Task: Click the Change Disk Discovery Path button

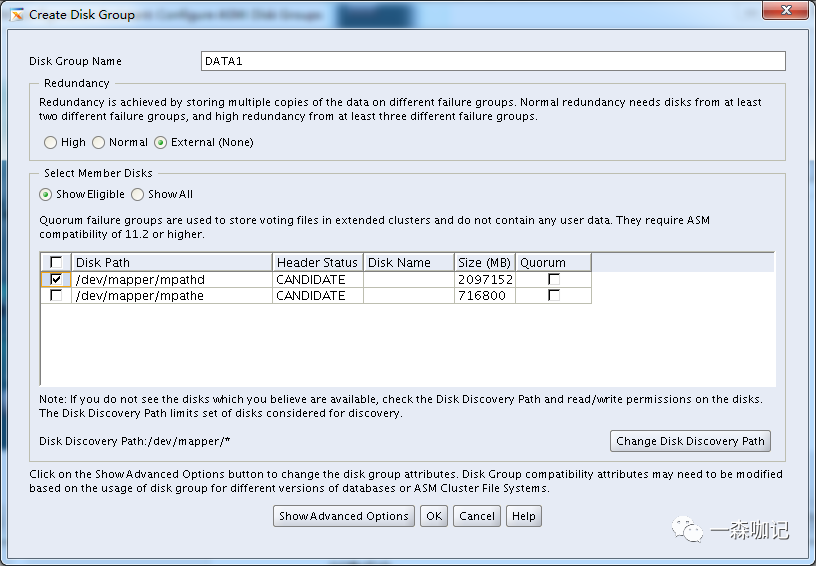Action: pos(690,441)
